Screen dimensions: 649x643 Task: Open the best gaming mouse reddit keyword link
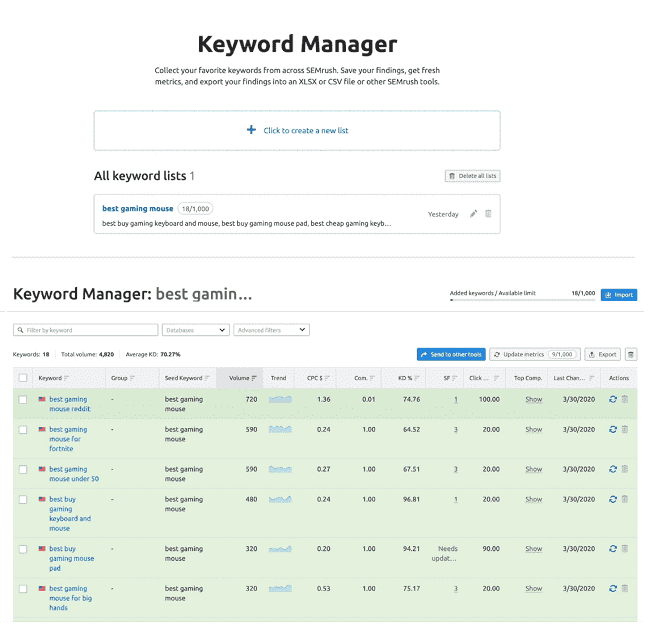[70, 404]
